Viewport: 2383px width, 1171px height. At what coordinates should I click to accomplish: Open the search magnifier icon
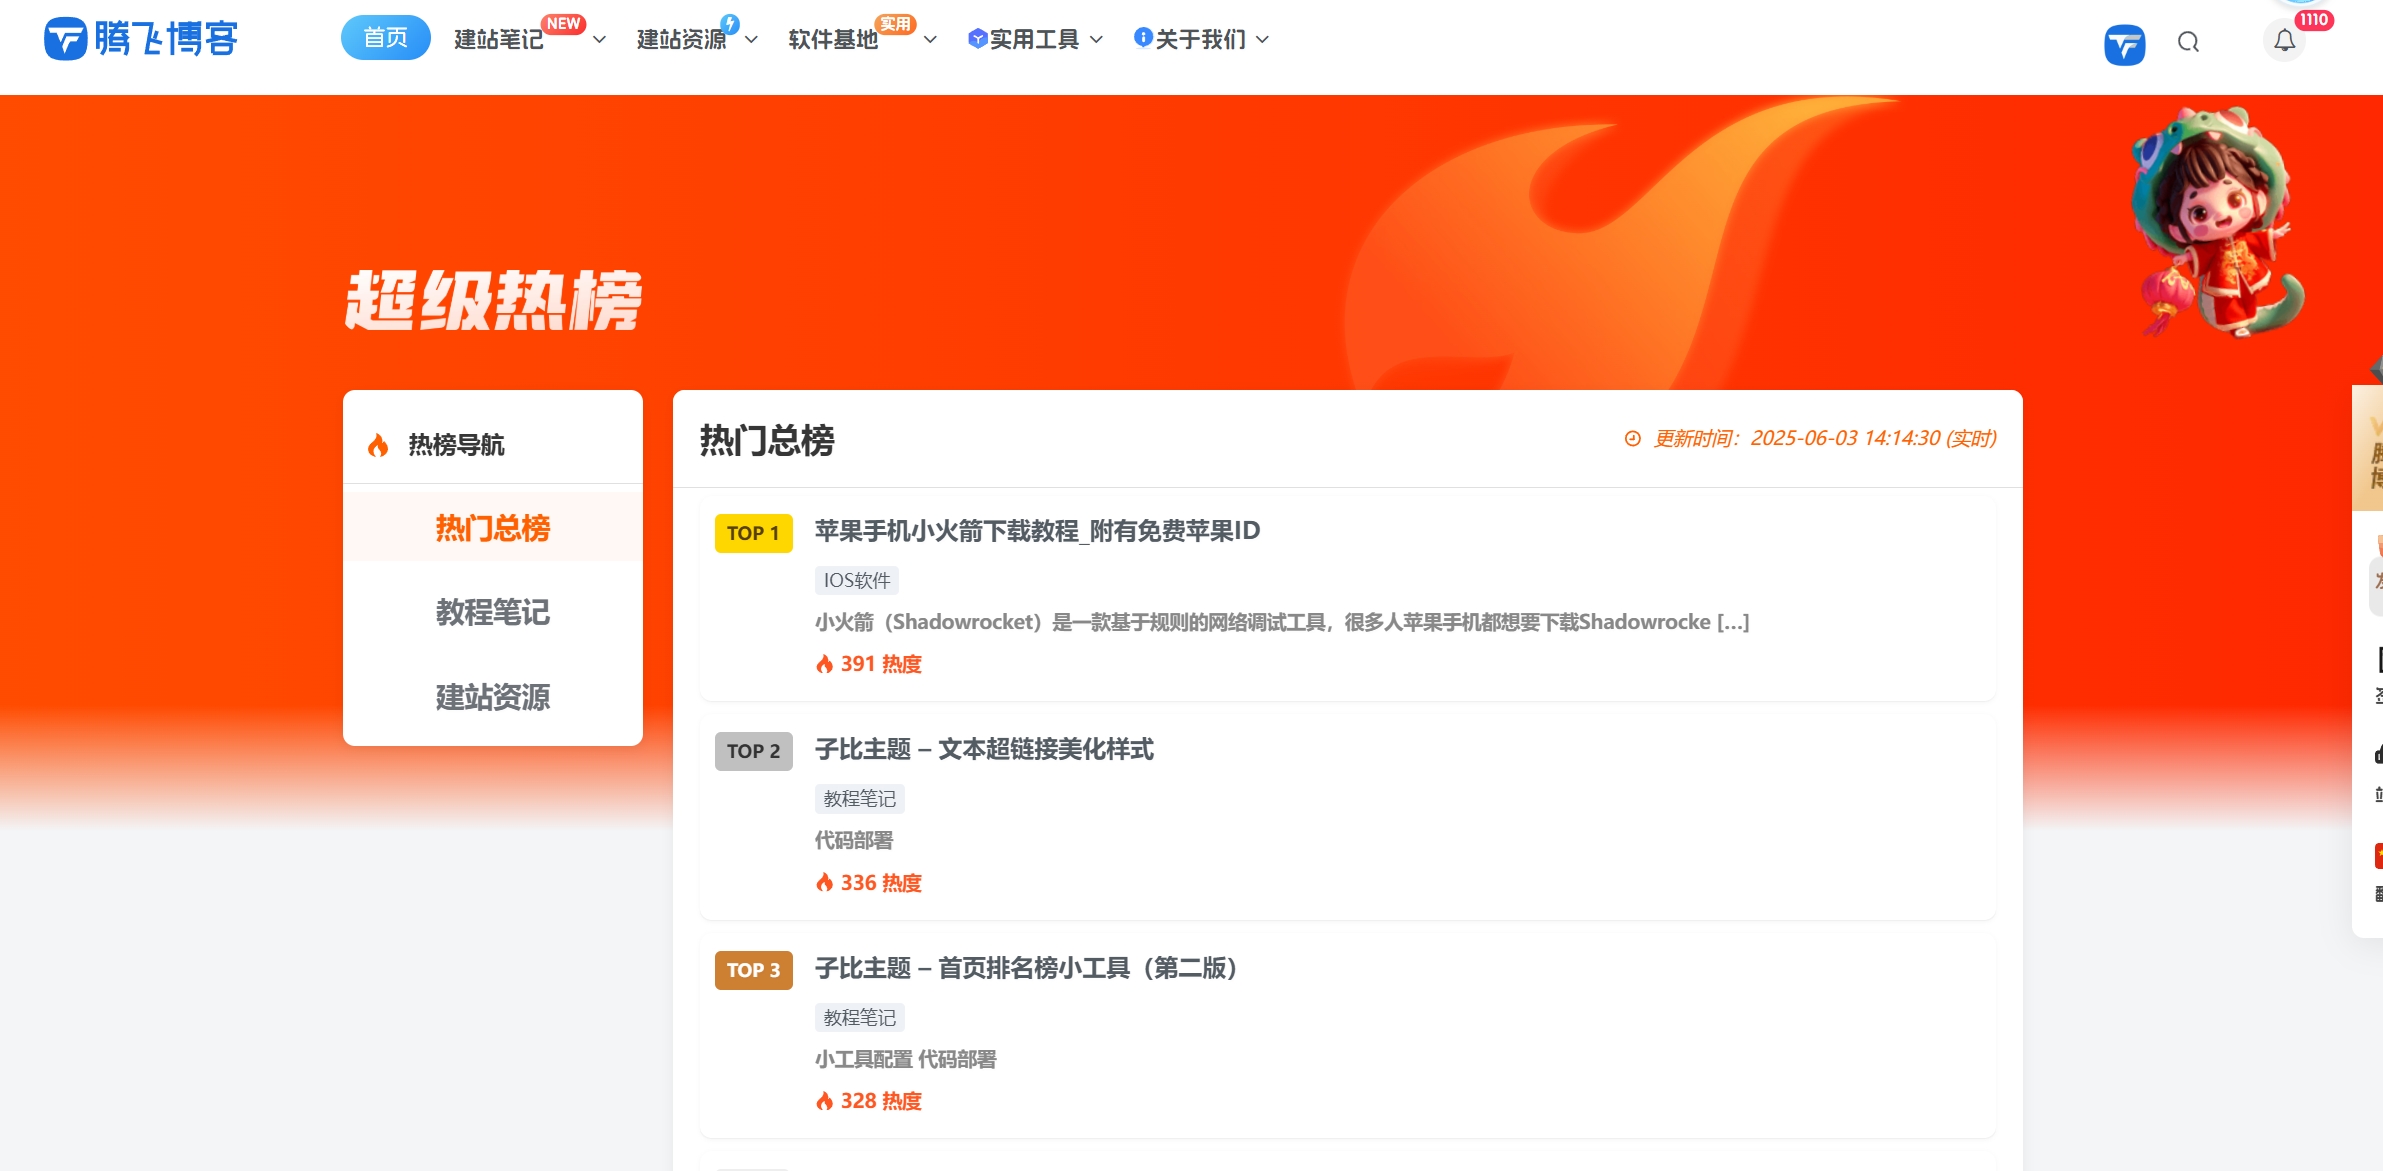pyautogui.click(x=2188, y=42)
